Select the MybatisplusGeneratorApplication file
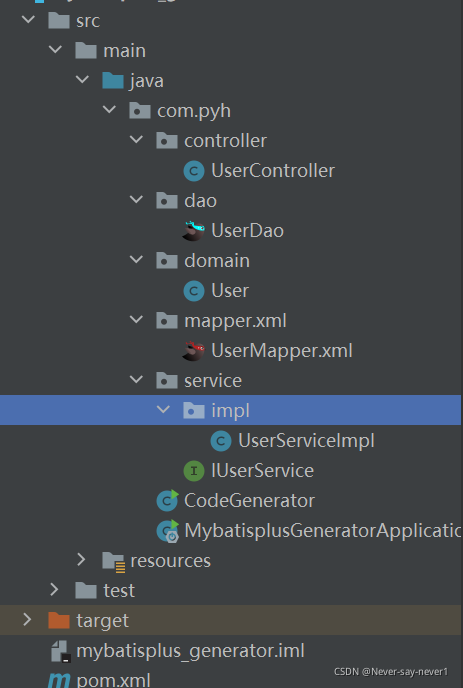The height and width of the screenshot is (688, 463). [x=323, y=531]
